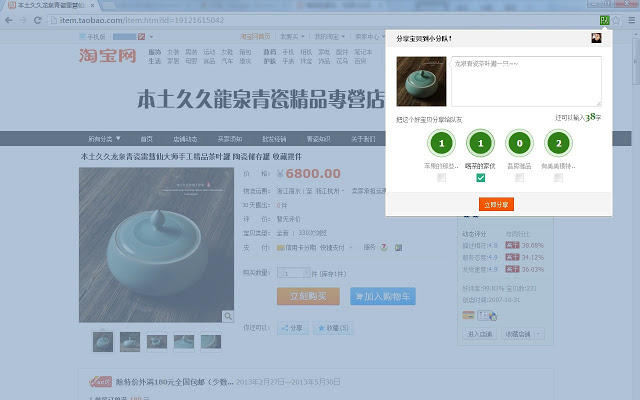Click the browser address bar URL
The height and width of the screenshot is (400, 640).
[142, 20]
